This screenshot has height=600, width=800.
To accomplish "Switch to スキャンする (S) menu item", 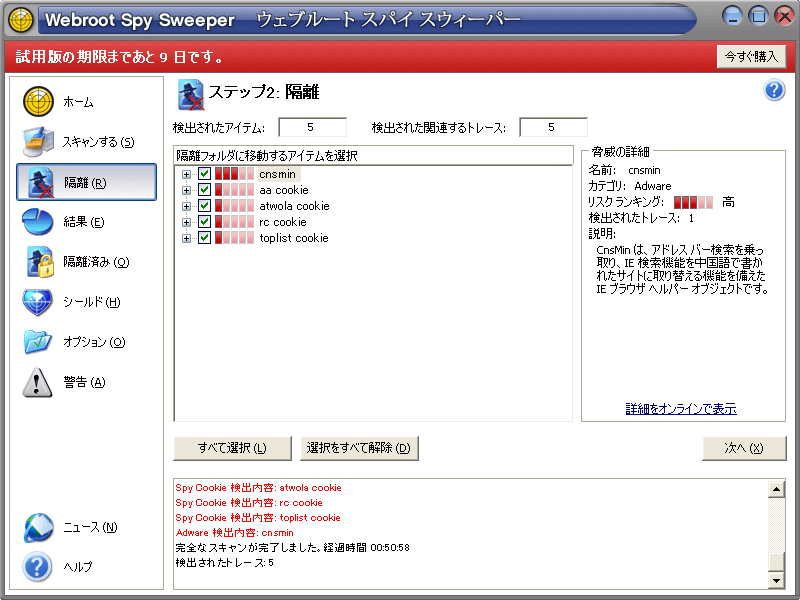I will pos(98,142).
